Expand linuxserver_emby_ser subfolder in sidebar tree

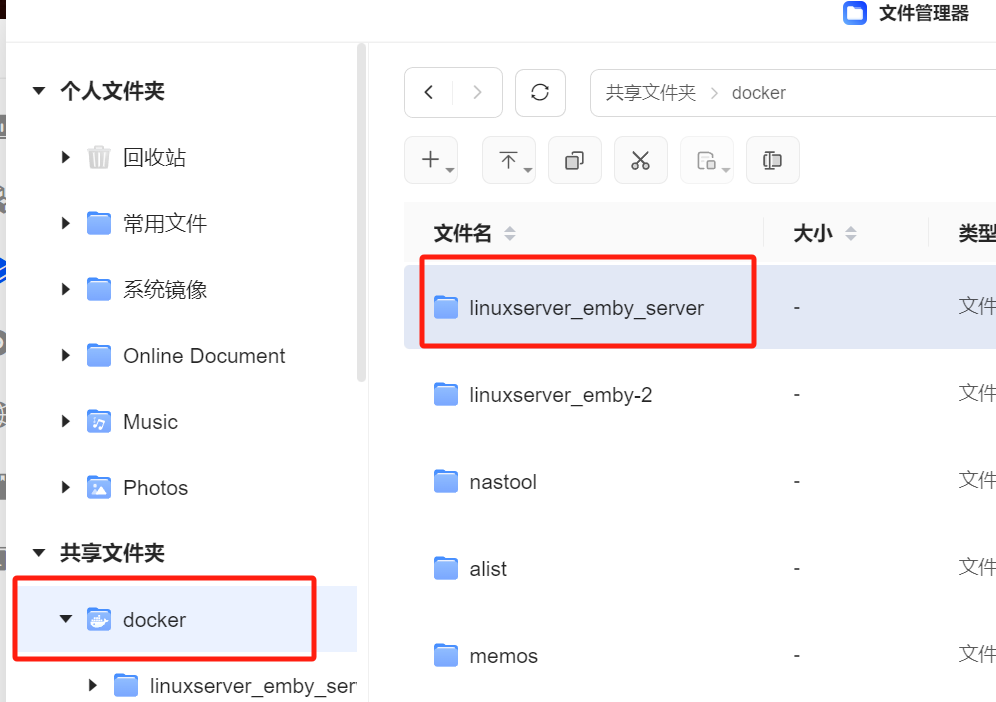[x=93, y=685]
